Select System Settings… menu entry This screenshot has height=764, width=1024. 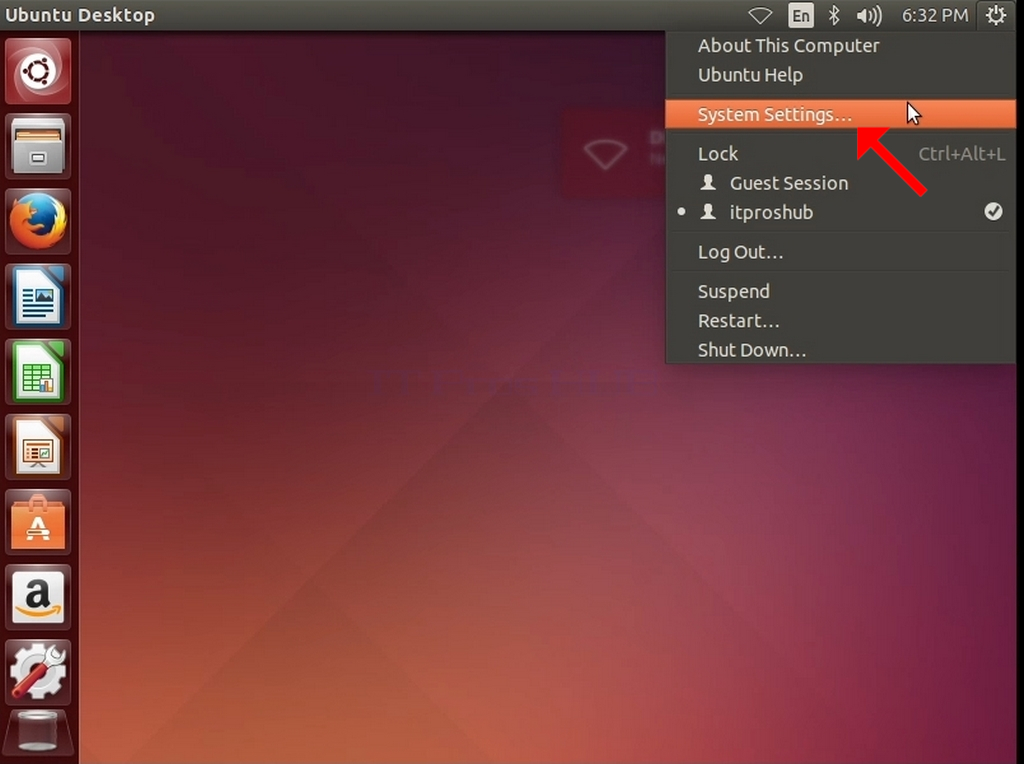pos(840,114)
